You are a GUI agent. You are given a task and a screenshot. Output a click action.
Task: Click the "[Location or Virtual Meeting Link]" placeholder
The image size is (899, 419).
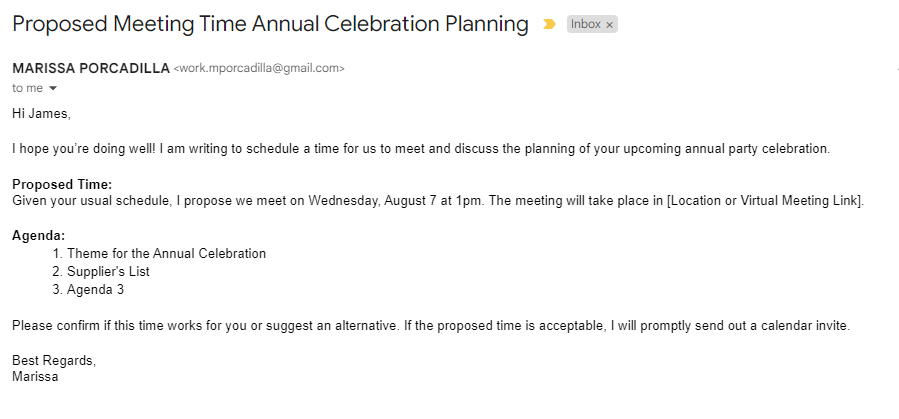764,201
